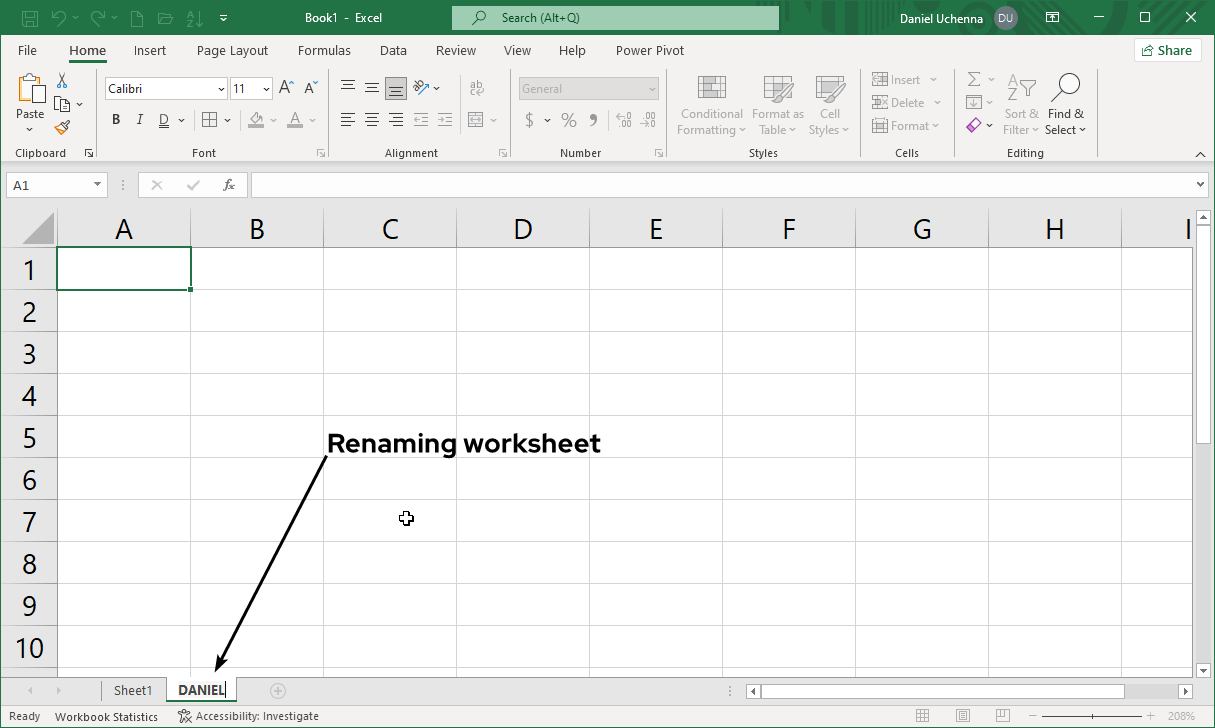The width and height of the screenshot is (1215, 728).
Task: Toggle underline on the selected cell
Action: point(162,119)
